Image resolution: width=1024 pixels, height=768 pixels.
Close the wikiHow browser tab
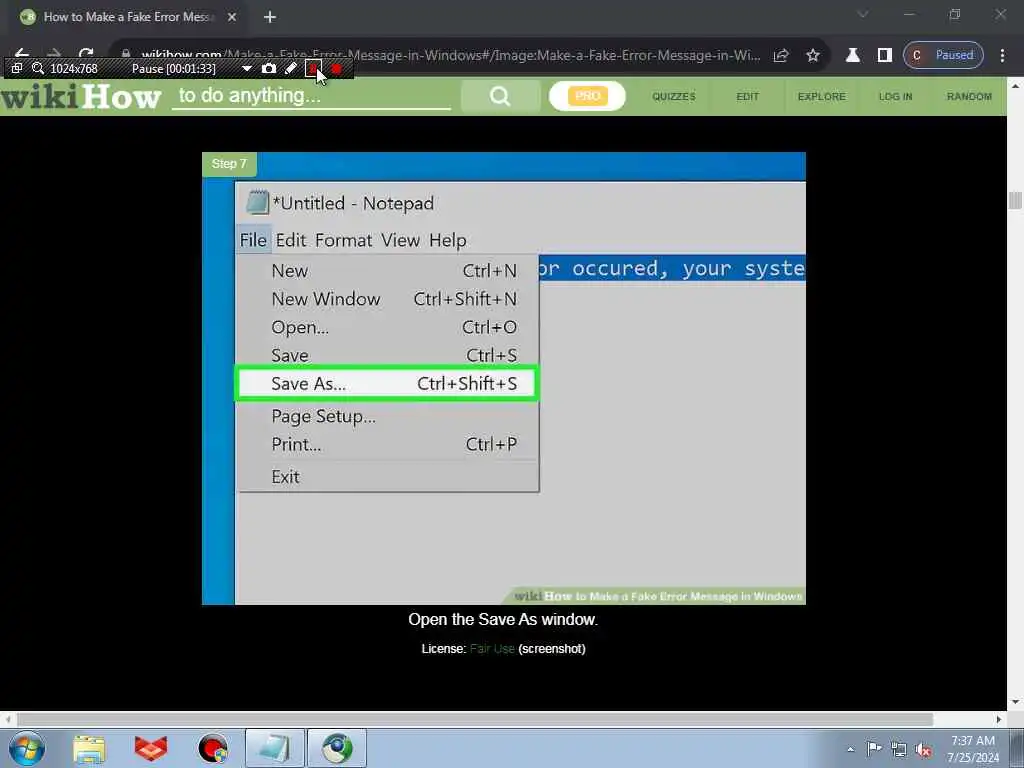[232, 17]
